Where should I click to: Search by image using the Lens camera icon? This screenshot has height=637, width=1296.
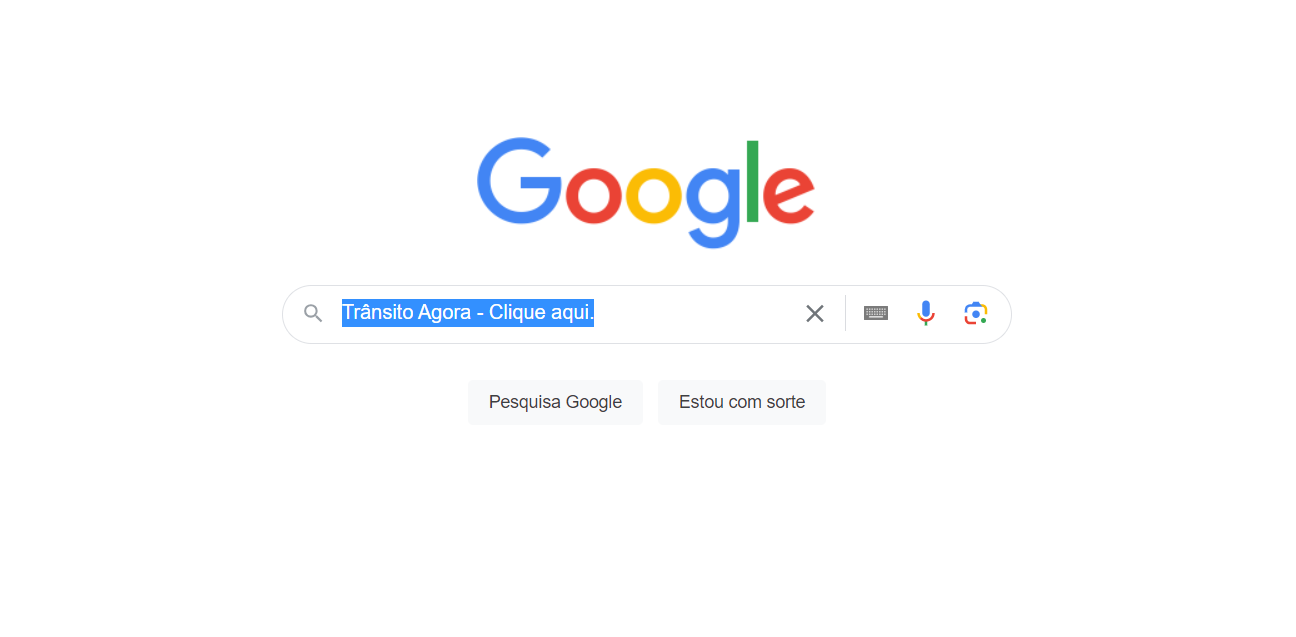[x=976, y=313]
